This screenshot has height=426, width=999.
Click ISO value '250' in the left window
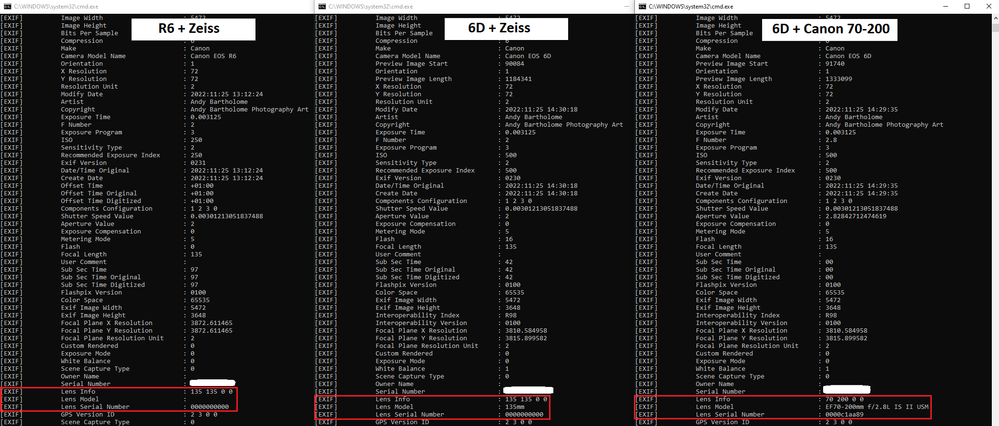click(196, 140)
